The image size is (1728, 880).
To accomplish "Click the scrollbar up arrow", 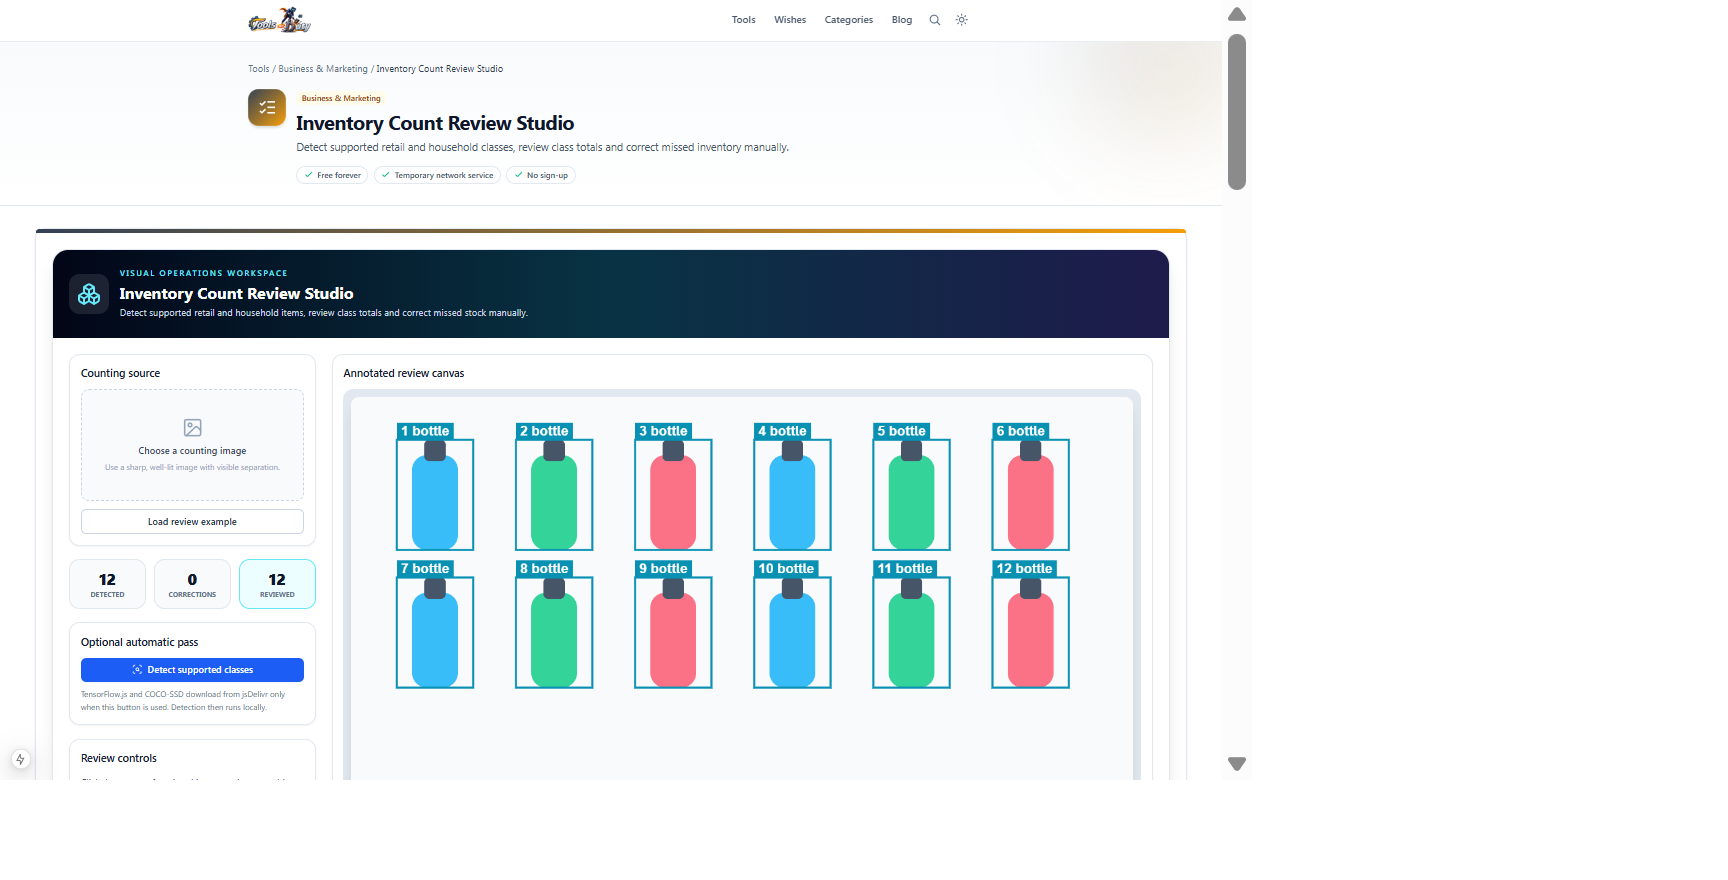I will 1237,14.
